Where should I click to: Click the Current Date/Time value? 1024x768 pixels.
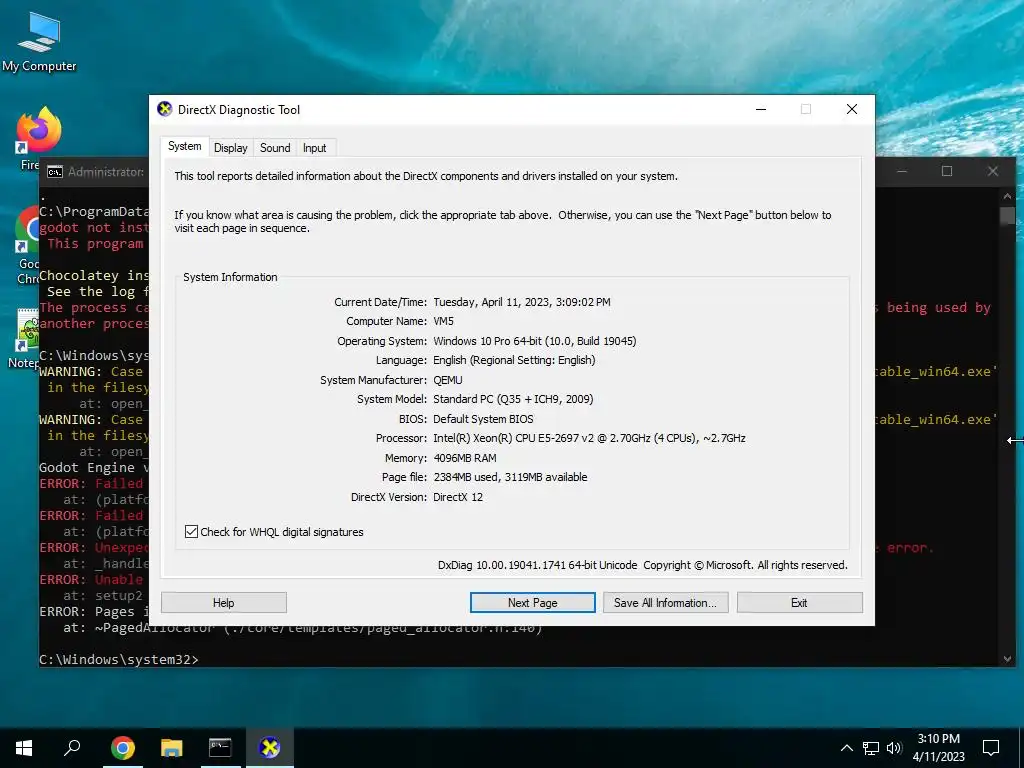522,302
